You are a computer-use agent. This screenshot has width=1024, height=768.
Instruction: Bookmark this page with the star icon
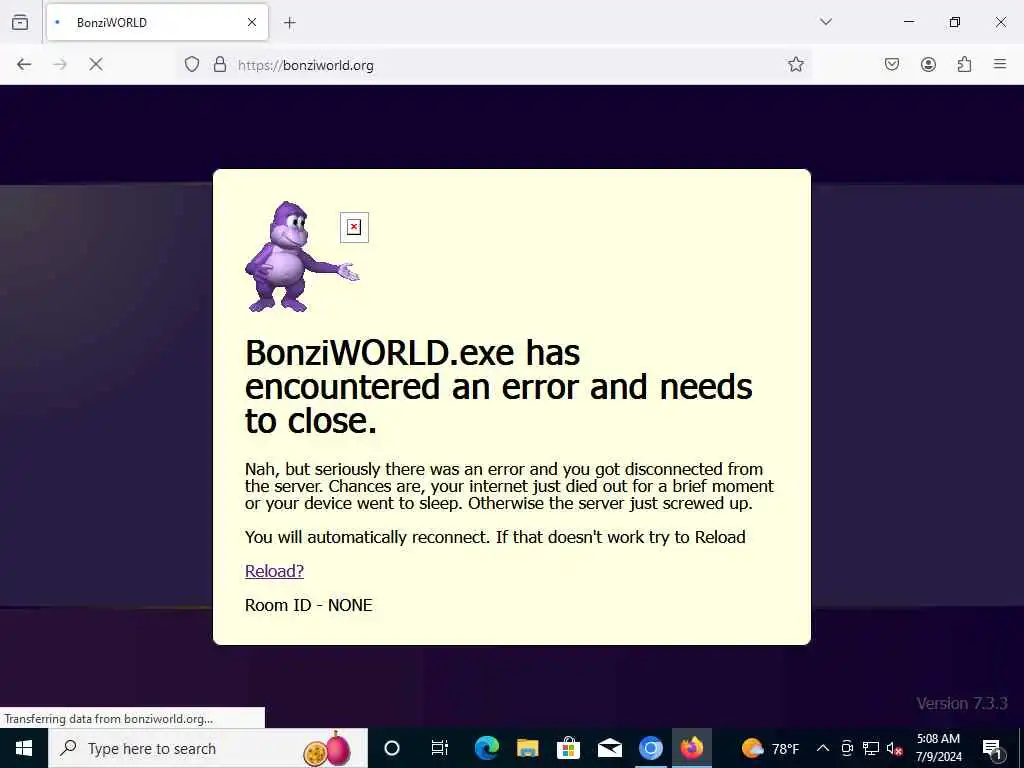click(795, 64)
